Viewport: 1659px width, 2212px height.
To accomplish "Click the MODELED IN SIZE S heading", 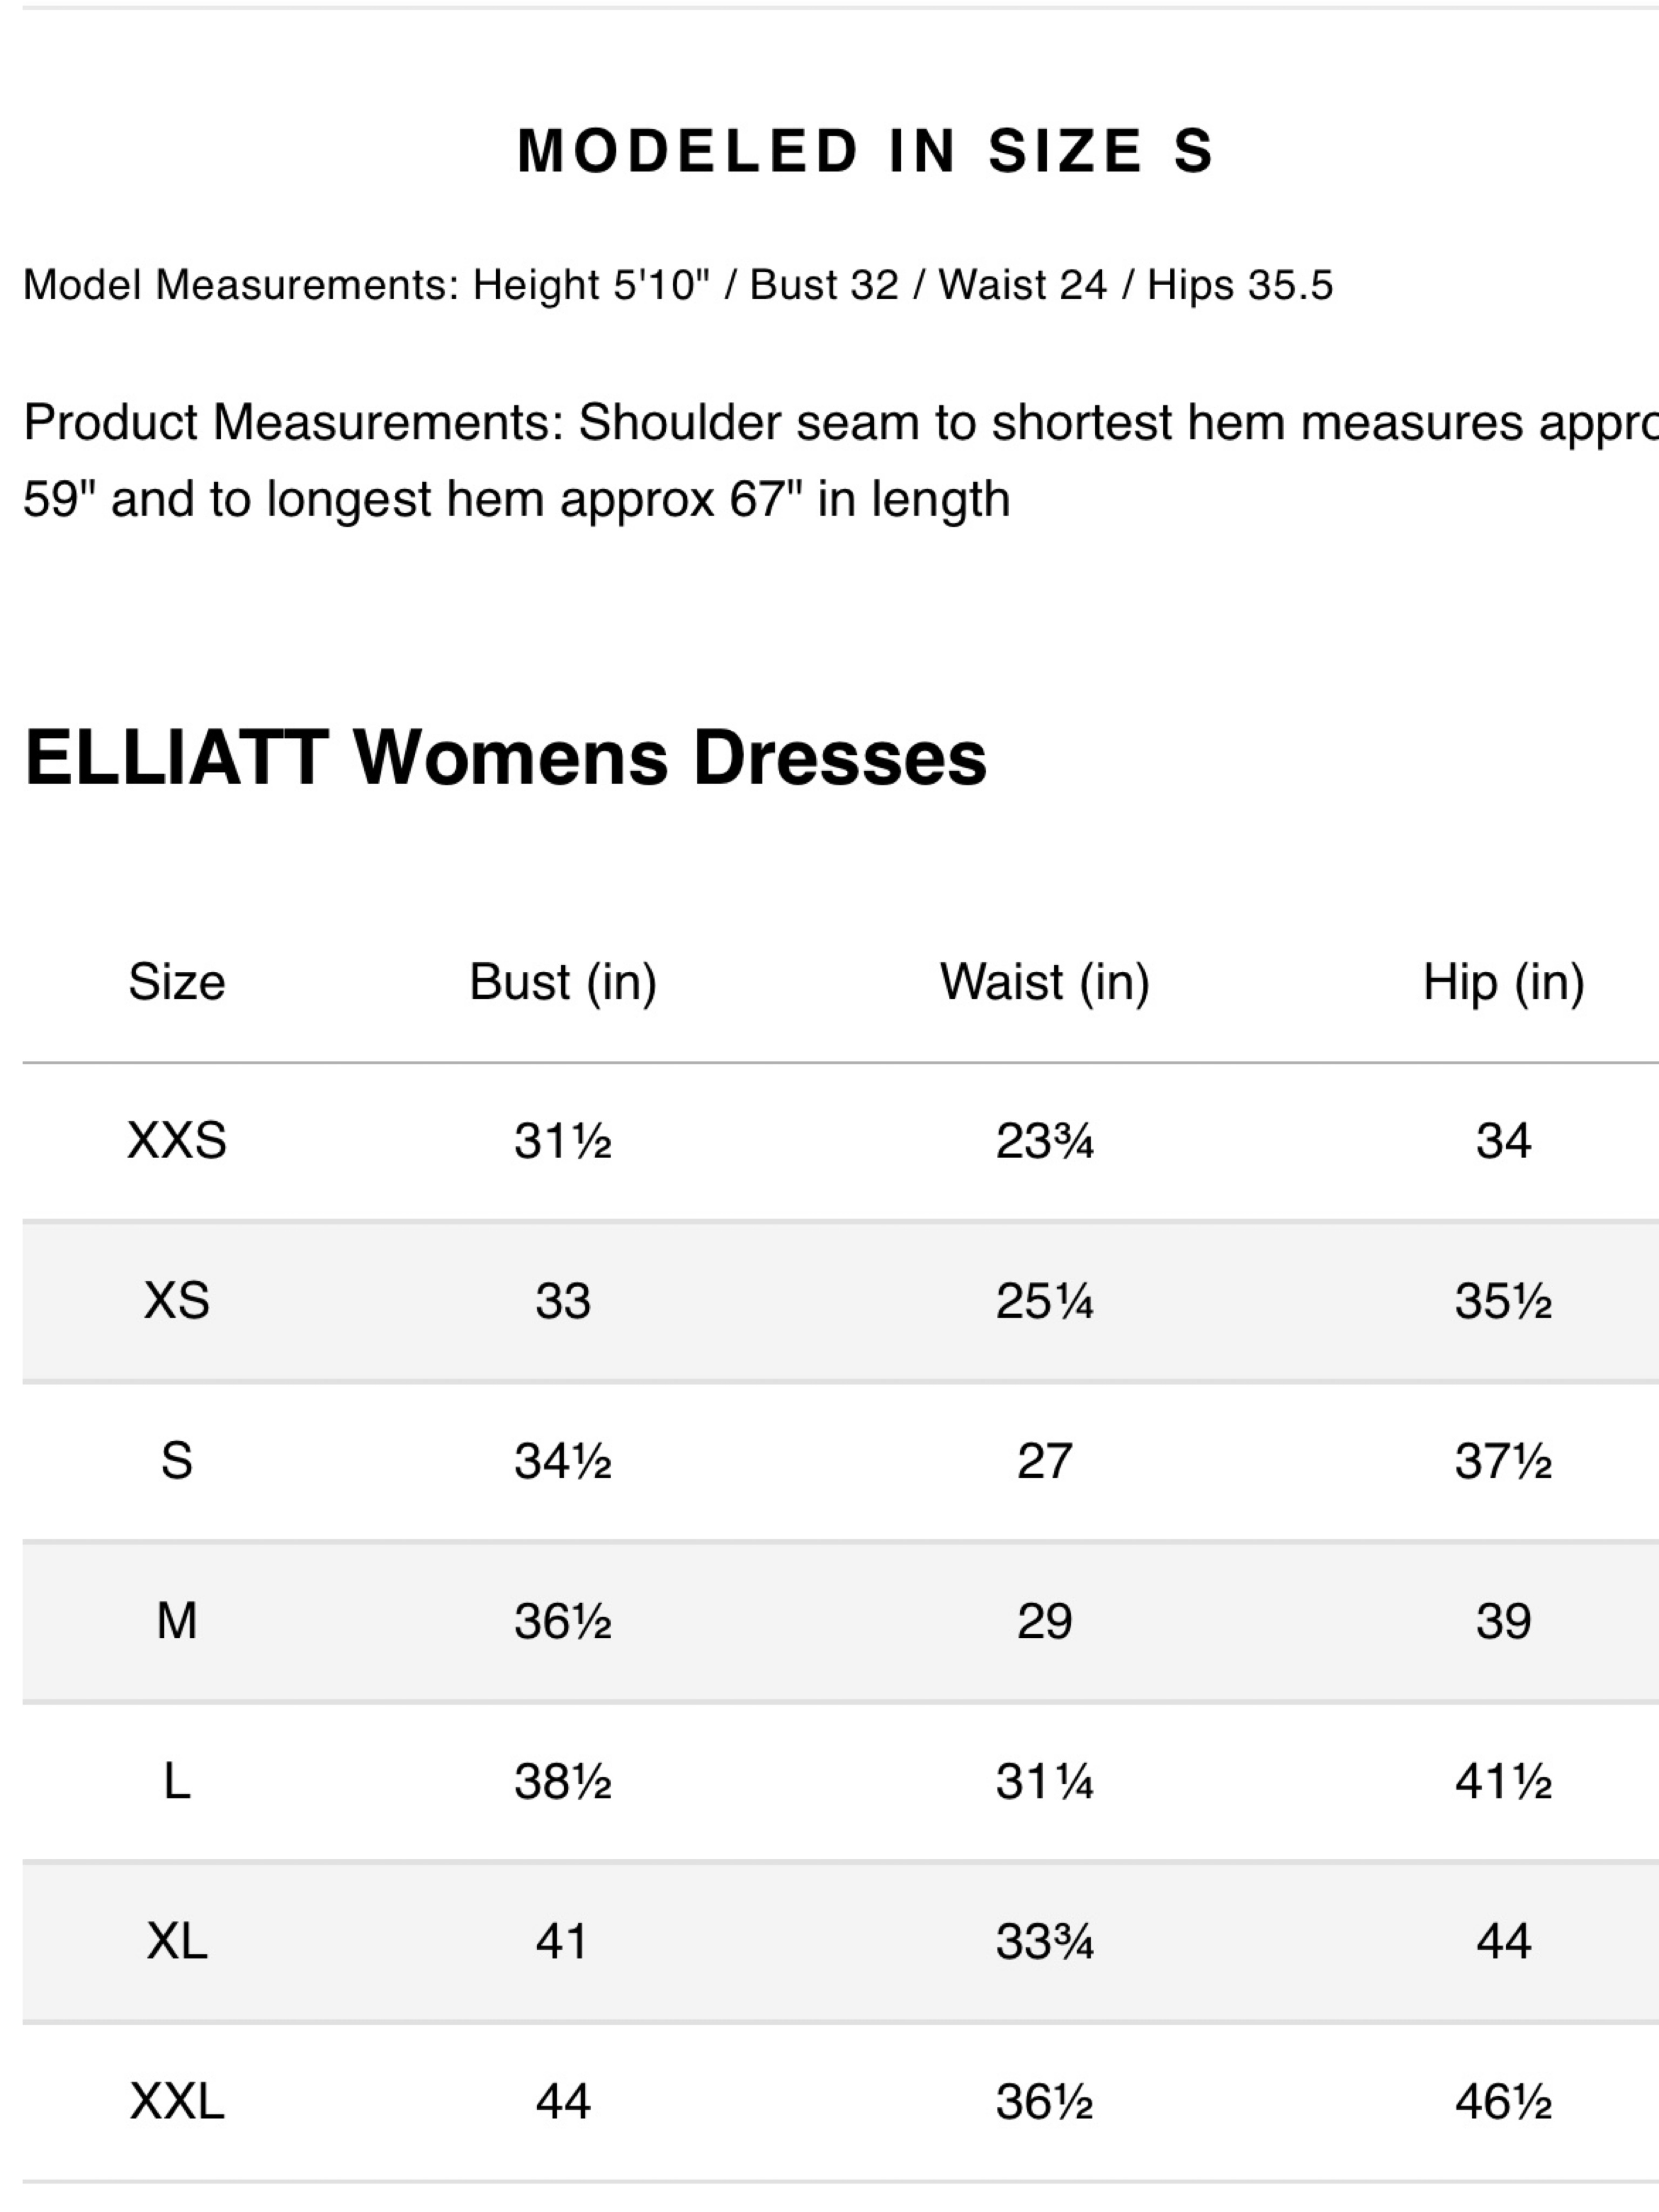I will 865,151.
